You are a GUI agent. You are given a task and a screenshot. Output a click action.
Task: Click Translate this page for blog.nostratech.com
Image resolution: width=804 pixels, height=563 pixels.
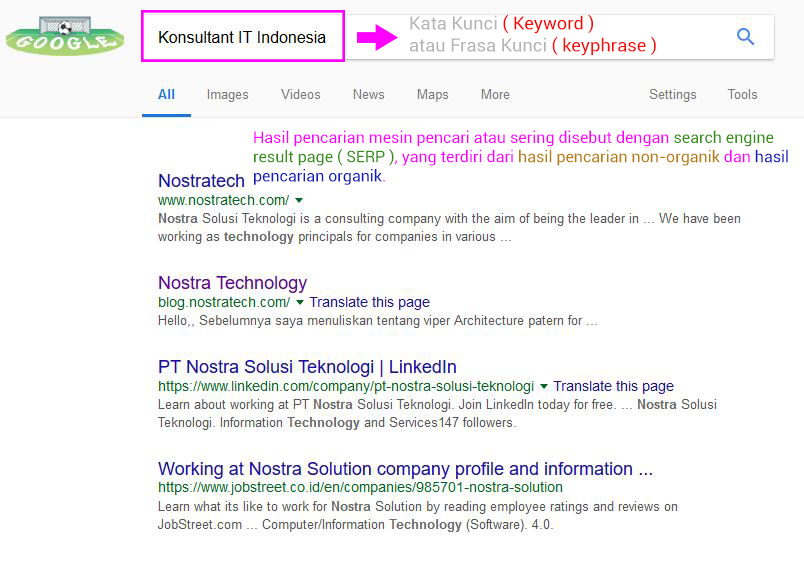coord(369,302)
